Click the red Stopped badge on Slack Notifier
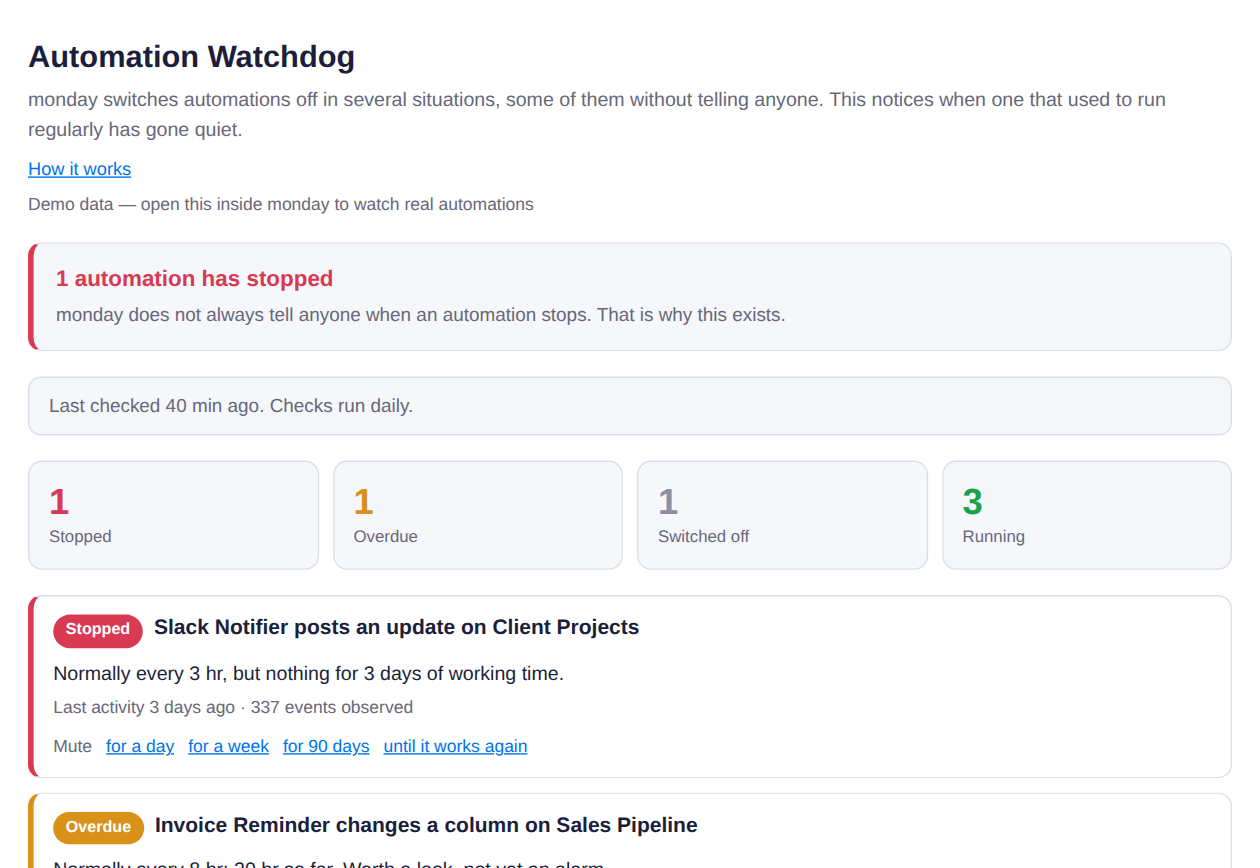The width and height of the screenshot is (1260, 868). click(x=98, y=630)
